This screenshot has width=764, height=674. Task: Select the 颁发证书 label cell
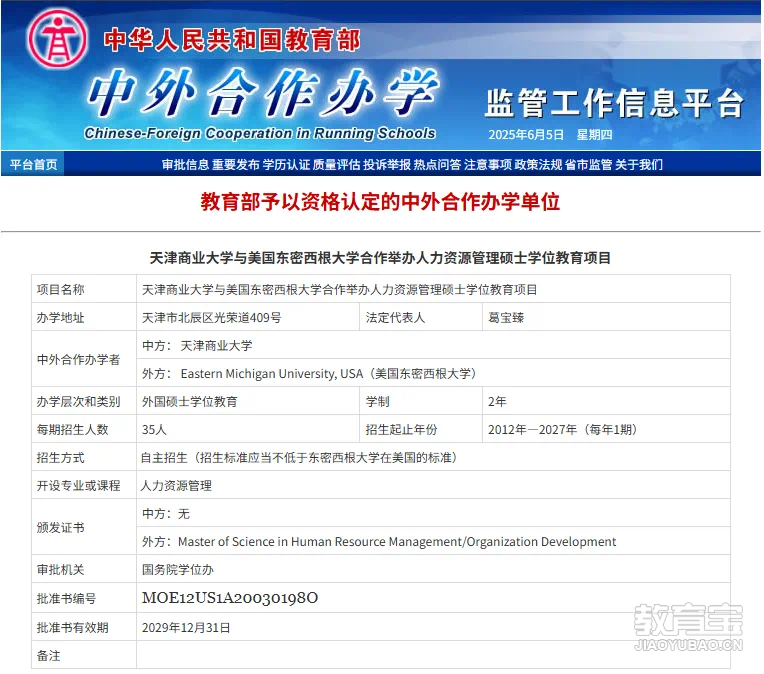click(84, 527)
